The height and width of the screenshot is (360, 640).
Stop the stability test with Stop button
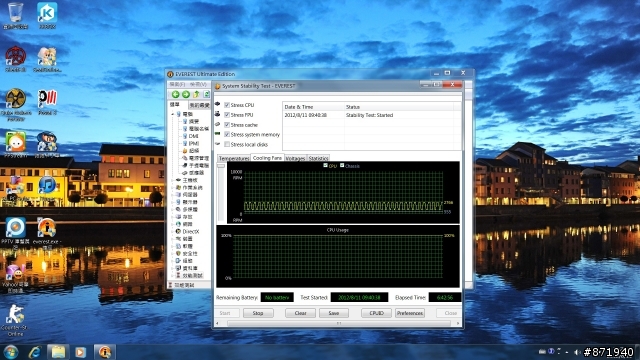tap(258, 313)
